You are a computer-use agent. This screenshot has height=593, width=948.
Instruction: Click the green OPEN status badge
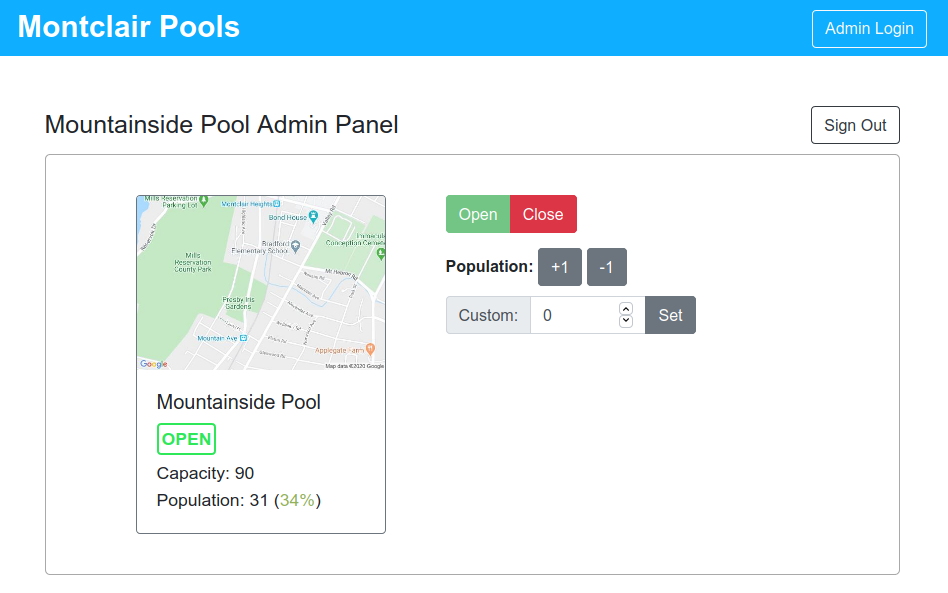186,439
